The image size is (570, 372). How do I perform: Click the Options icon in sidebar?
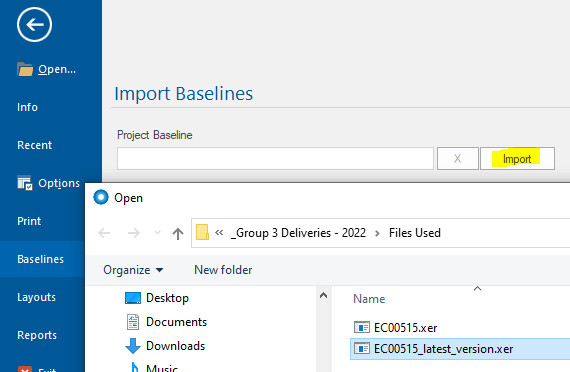click(25, 183)
